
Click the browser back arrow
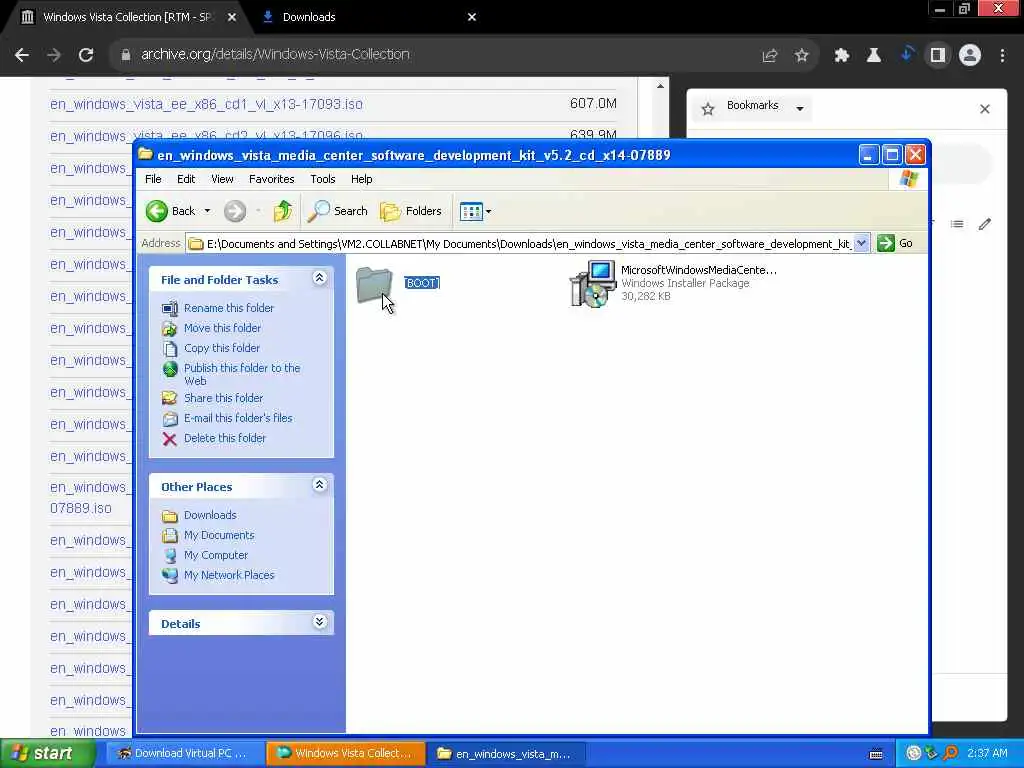tap(22, 55)
